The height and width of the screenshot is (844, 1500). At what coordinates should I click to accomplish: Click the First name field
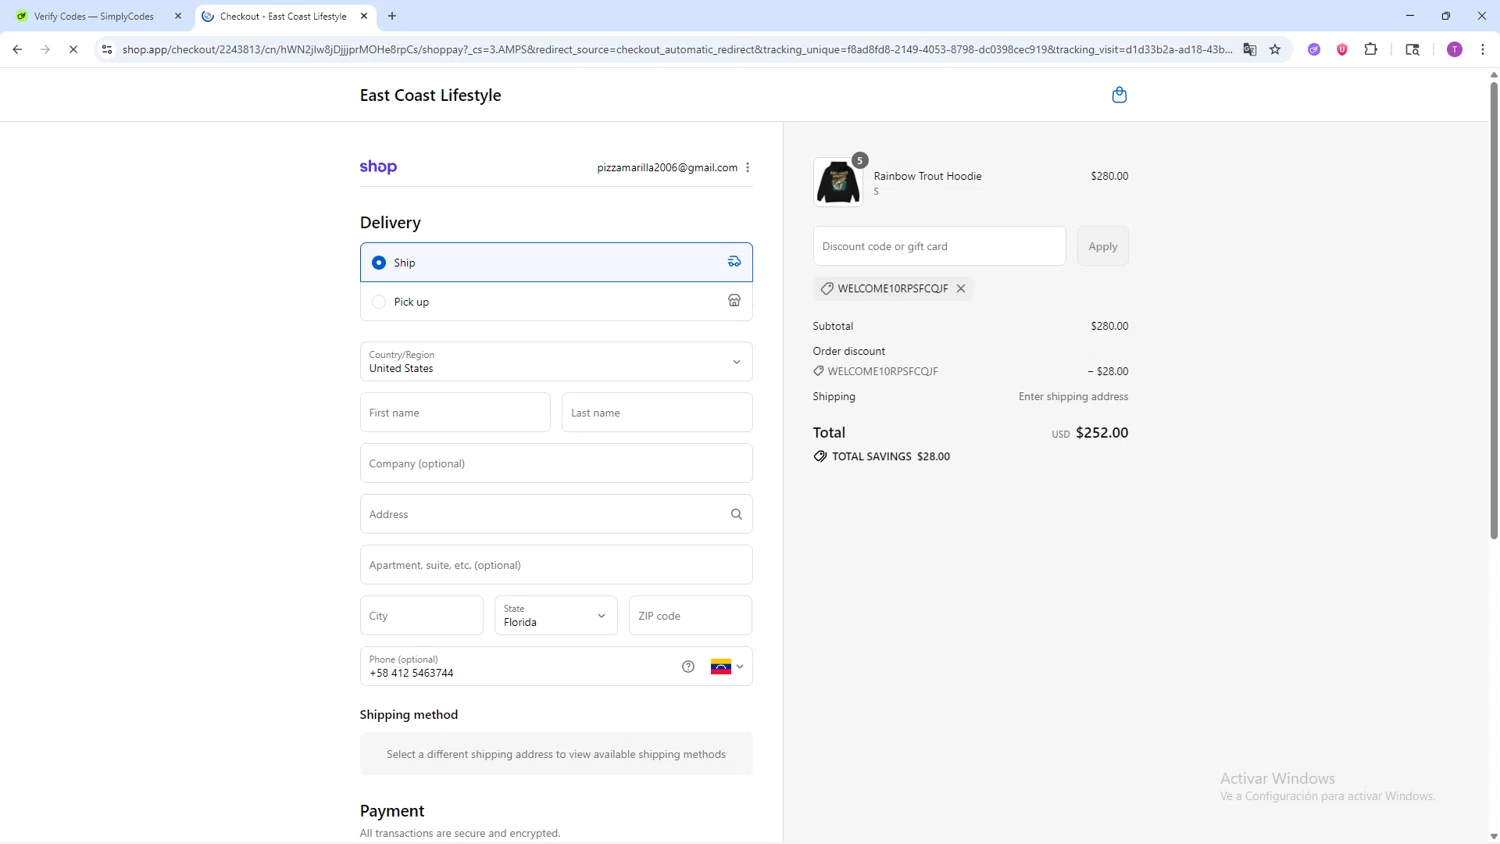pyautogui.click(x=455, y=412)
